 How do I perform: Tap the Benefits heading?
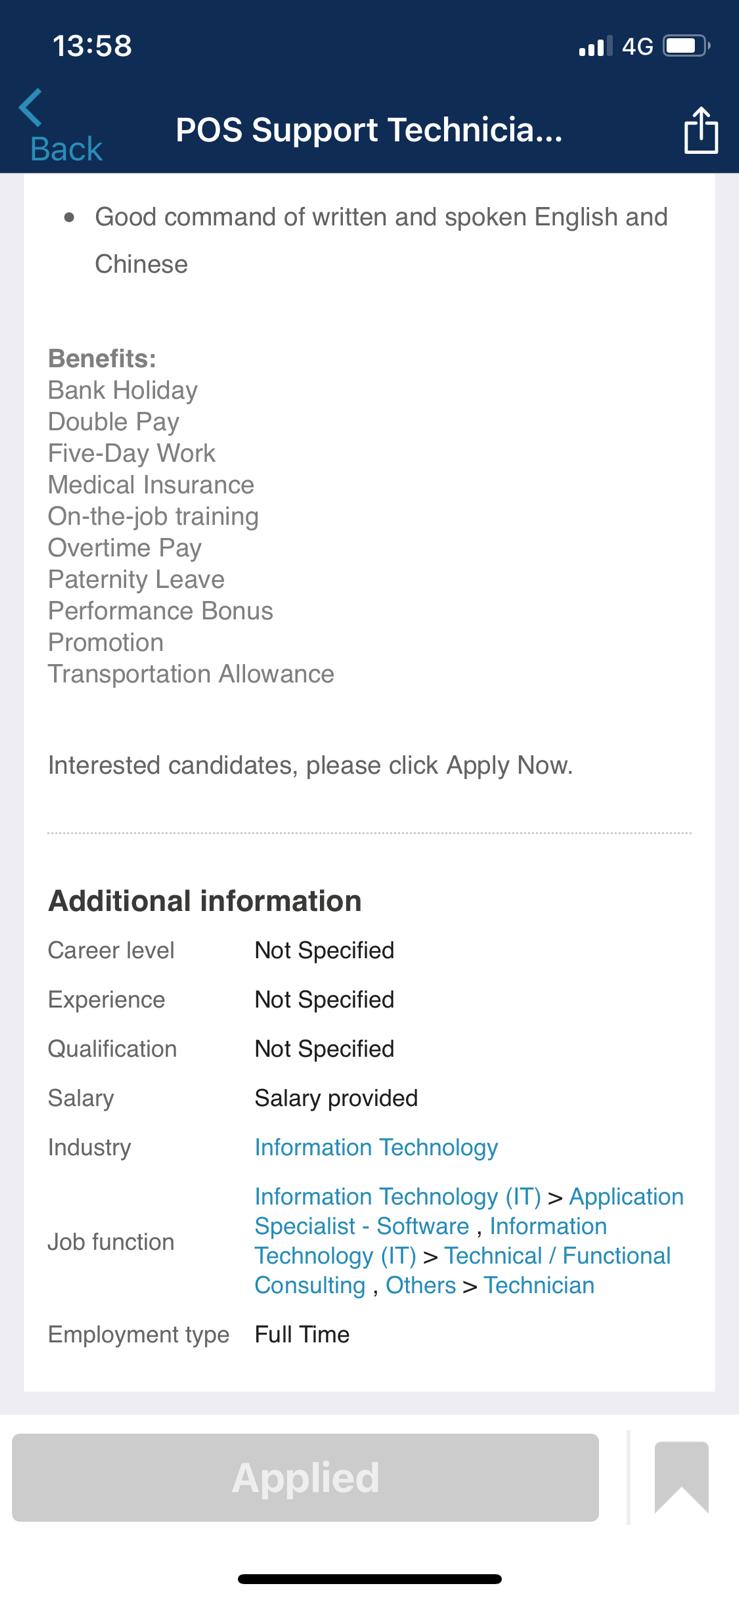[x=102, y=358]
